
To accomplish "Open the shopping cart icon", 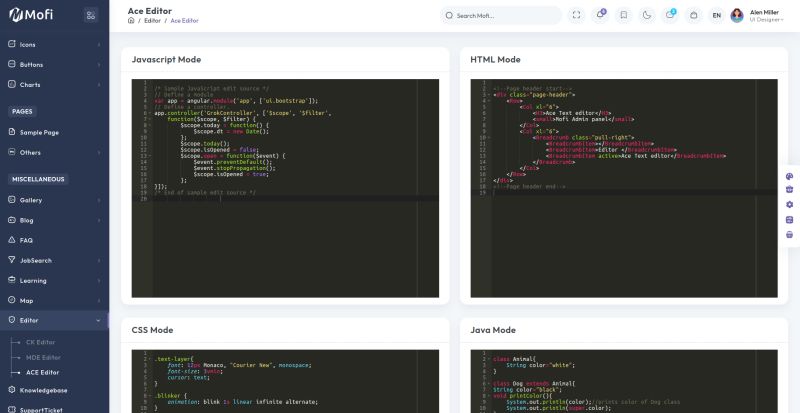I will [693, 15].
